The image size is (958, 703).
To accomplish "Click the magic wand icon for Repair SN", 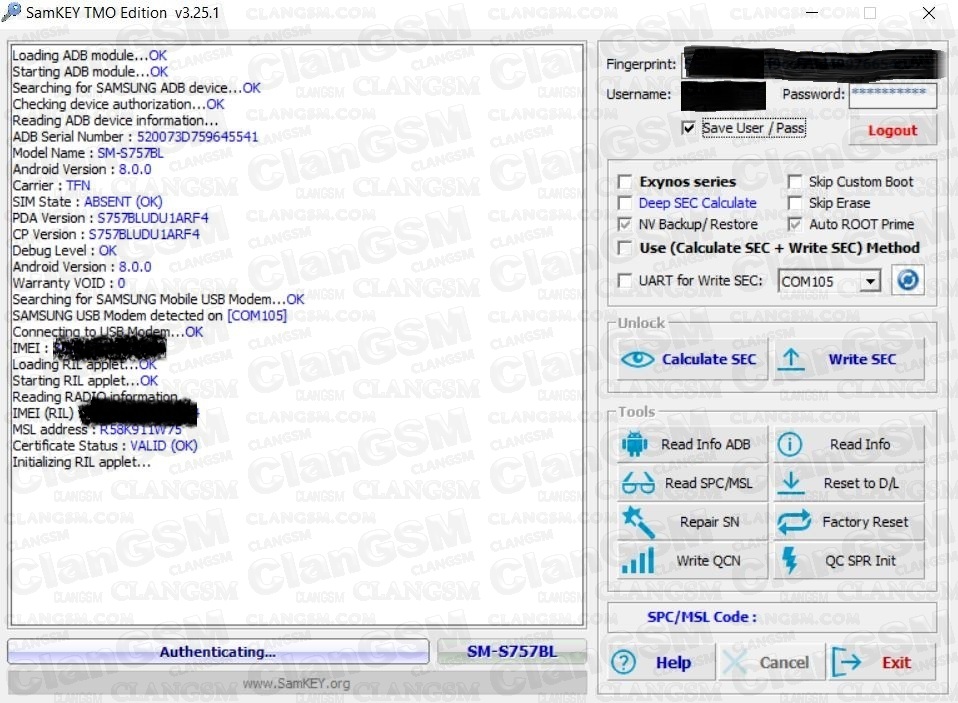I will (x=637, y=522).
